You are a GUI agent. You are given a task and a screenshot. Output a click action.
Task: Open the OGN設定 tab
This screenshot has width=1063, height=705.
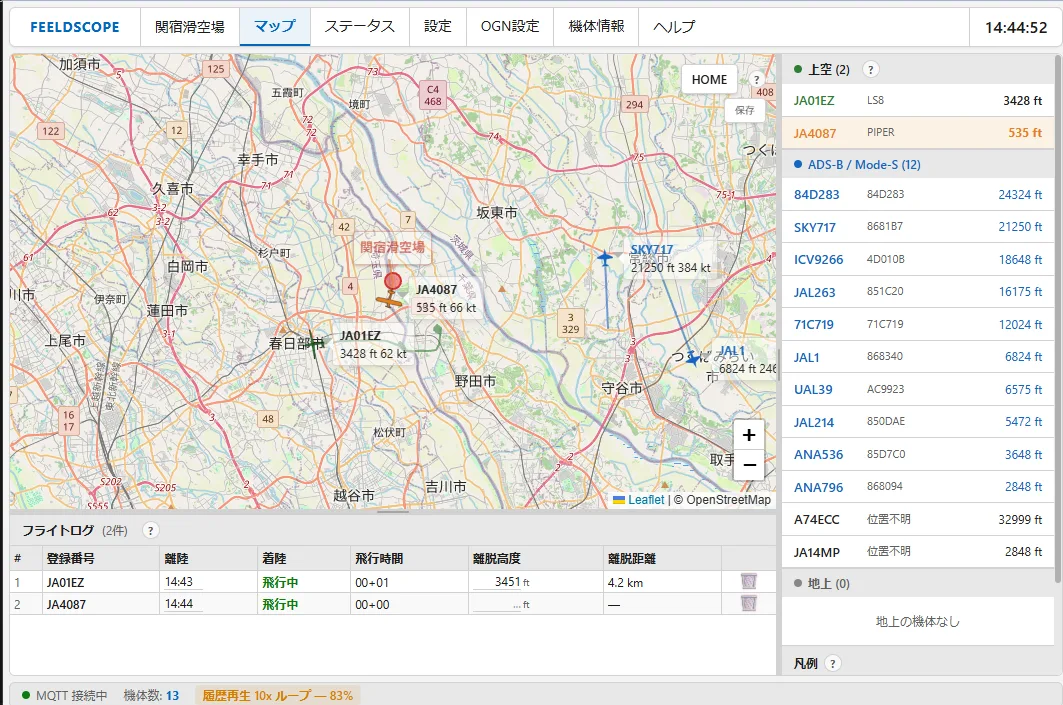pos(510,26)
